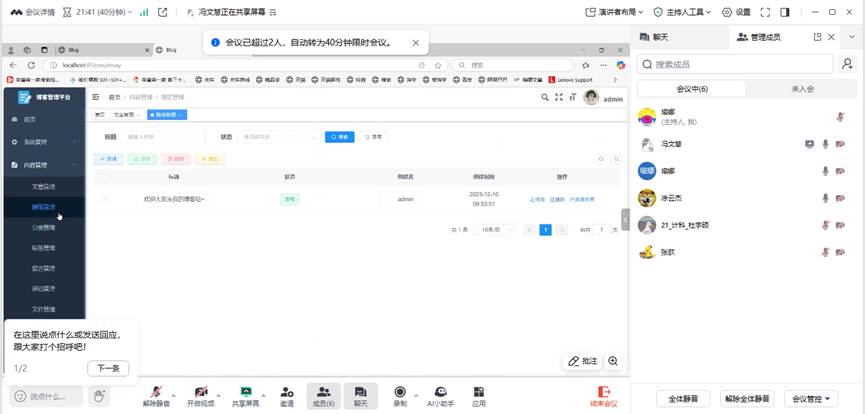Screen dimensions: 865x414
Task: Click the 解除静音 microphone icon
Action: [x=157, y=391]
